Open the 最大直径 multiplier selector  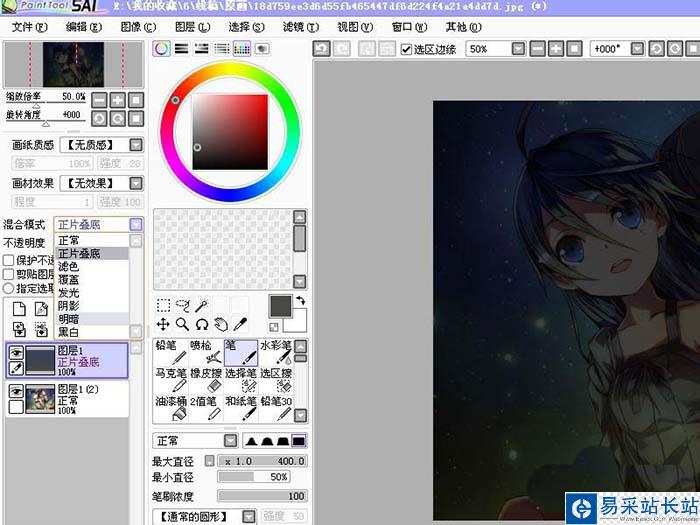pos(209,461)
